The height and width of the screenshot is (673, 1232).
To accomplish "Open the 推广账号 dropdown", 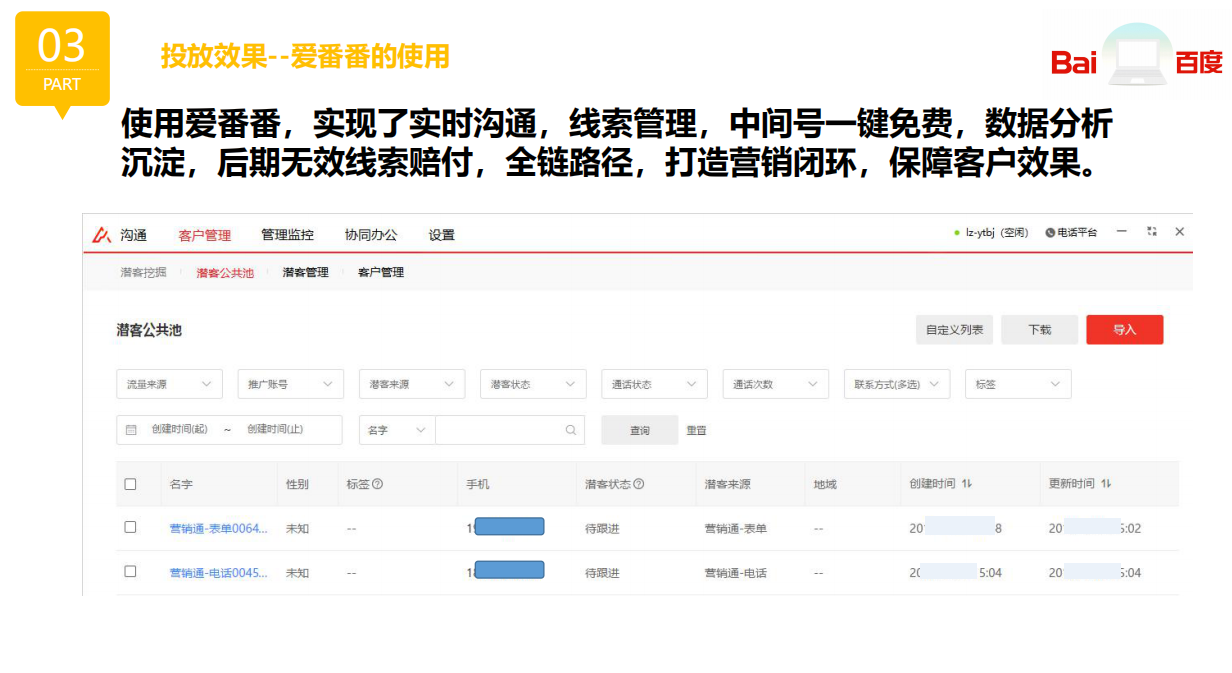I will pos(290,384).
